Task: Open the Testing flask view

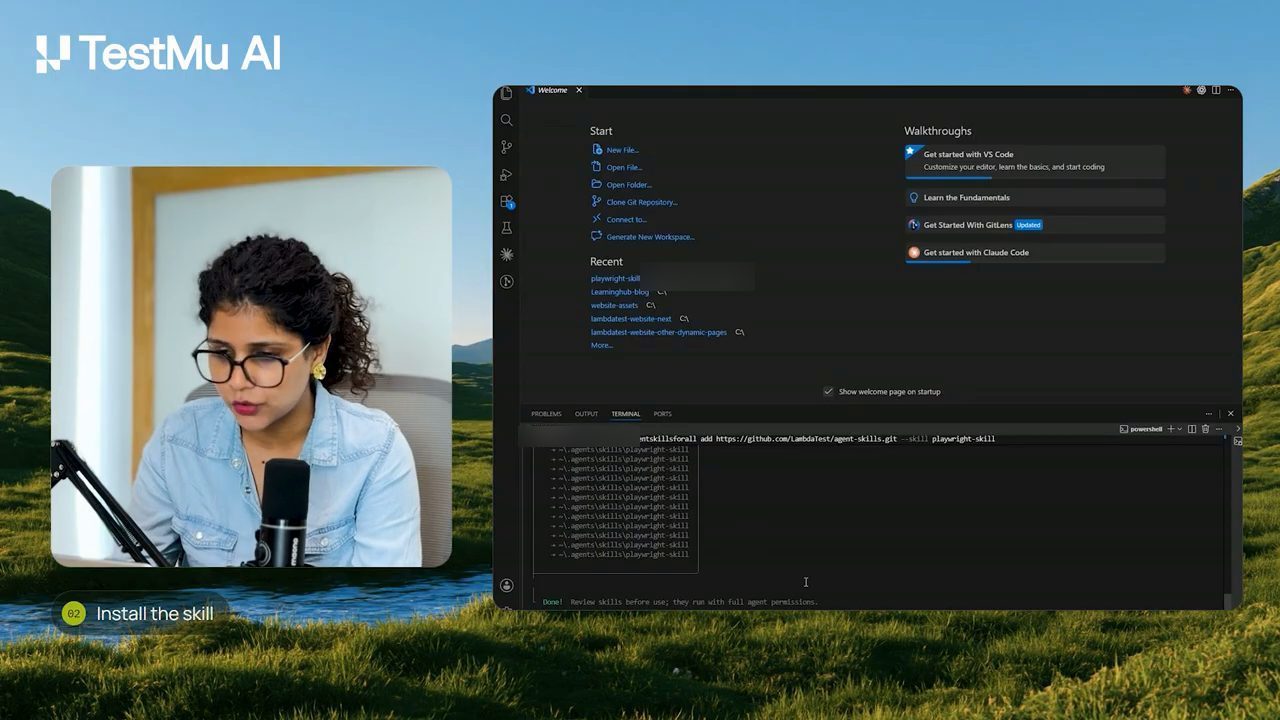Action: pyautogui.click(x=506, y=228)
